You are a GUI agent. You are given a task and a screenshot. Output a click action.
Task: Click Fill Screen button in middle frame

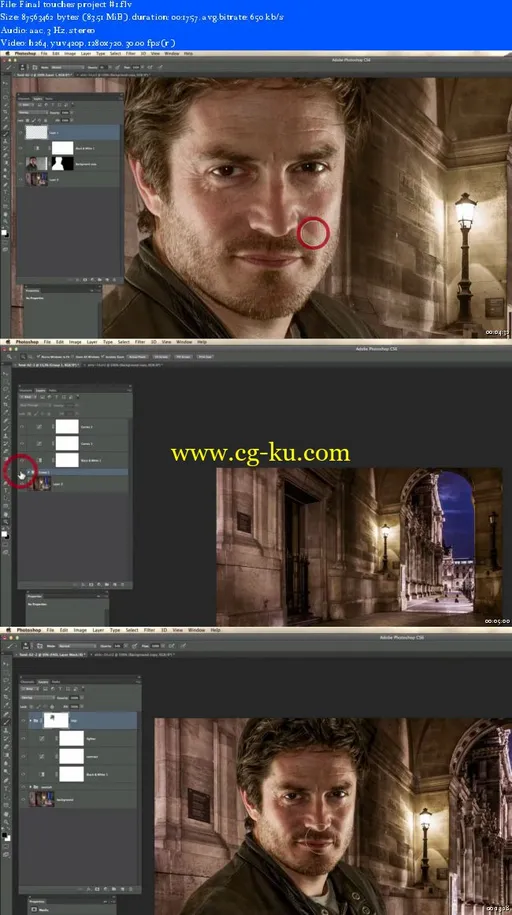[x=183, y=357]
